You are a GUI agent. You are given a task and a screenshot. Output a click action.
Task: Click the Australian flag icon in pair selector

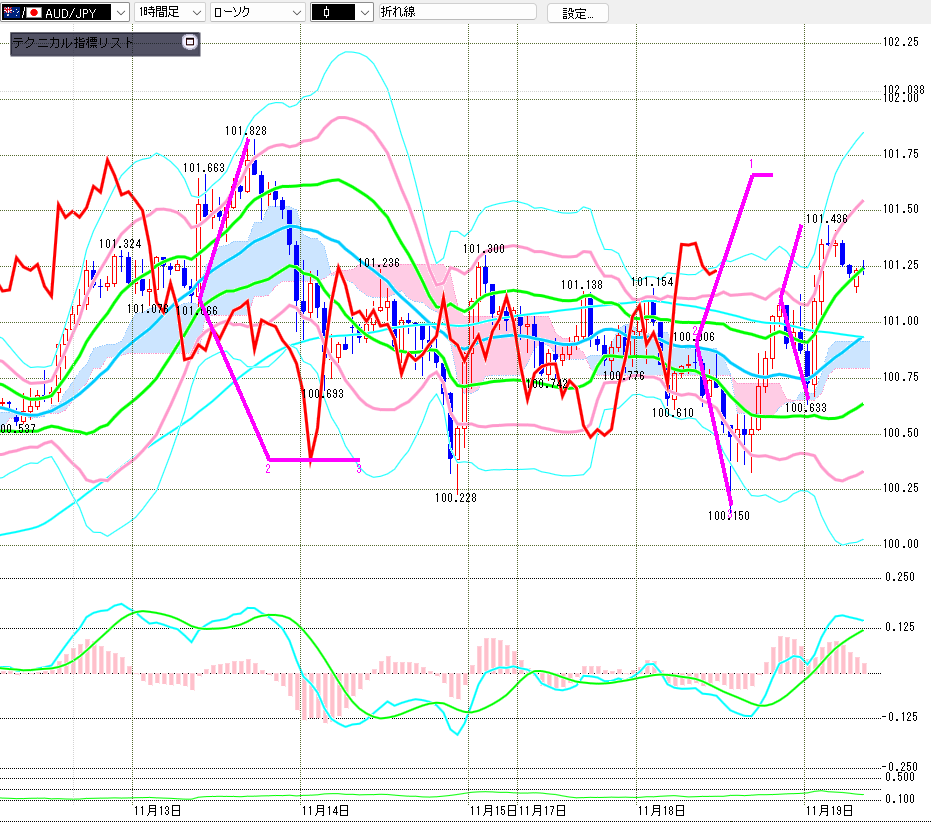point(9,13)
